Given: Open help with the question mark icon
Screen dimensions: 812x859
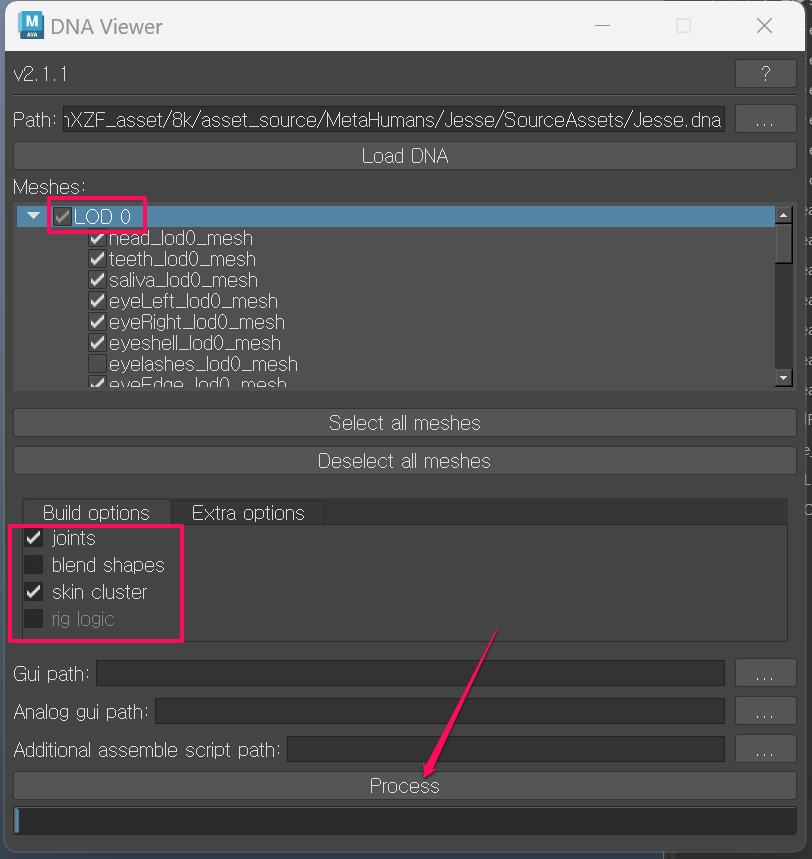Looking at the screenshot, I should click(x=765, y=74).
